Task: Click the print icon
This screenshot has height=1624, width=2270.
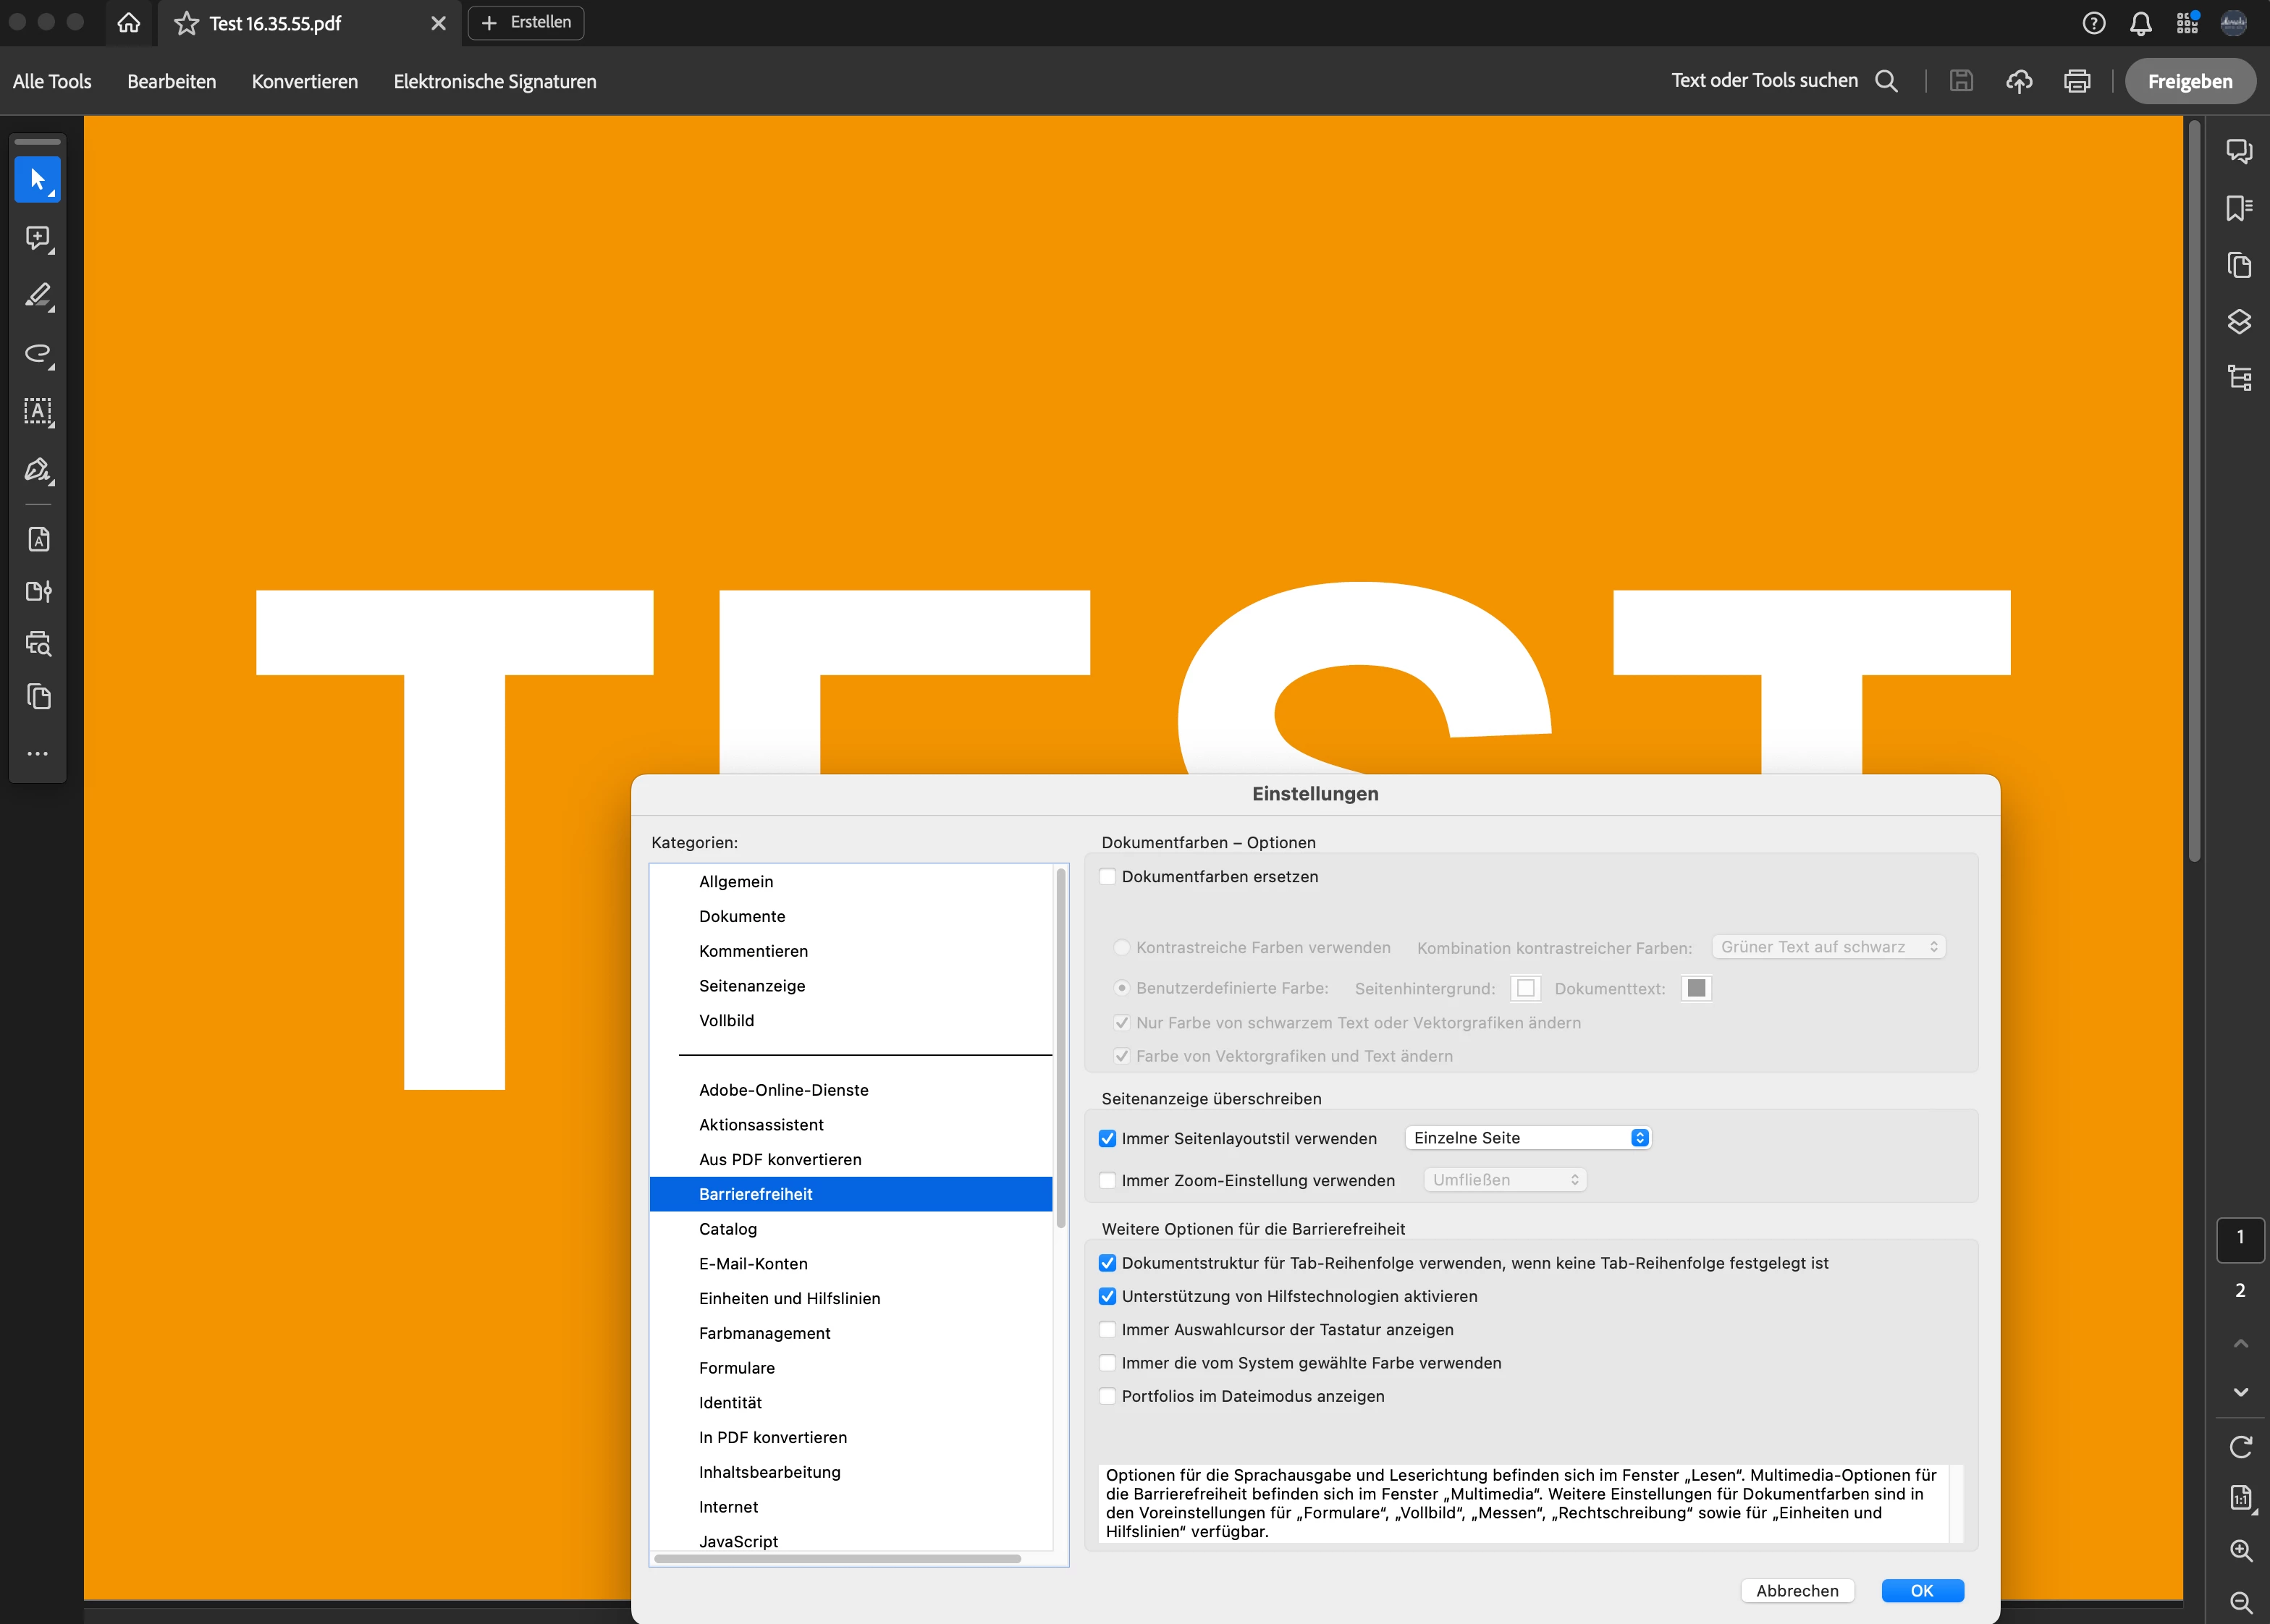Action: pyautogui.click(x=2076, y=81)
